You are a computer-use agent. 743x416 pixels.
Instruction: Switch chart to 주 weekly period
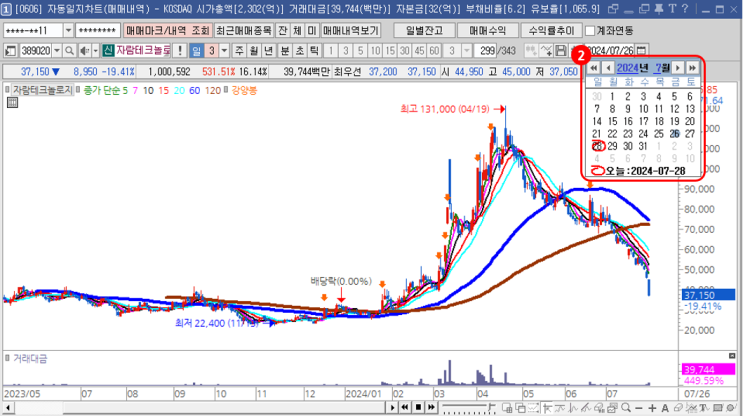[239, 50]
